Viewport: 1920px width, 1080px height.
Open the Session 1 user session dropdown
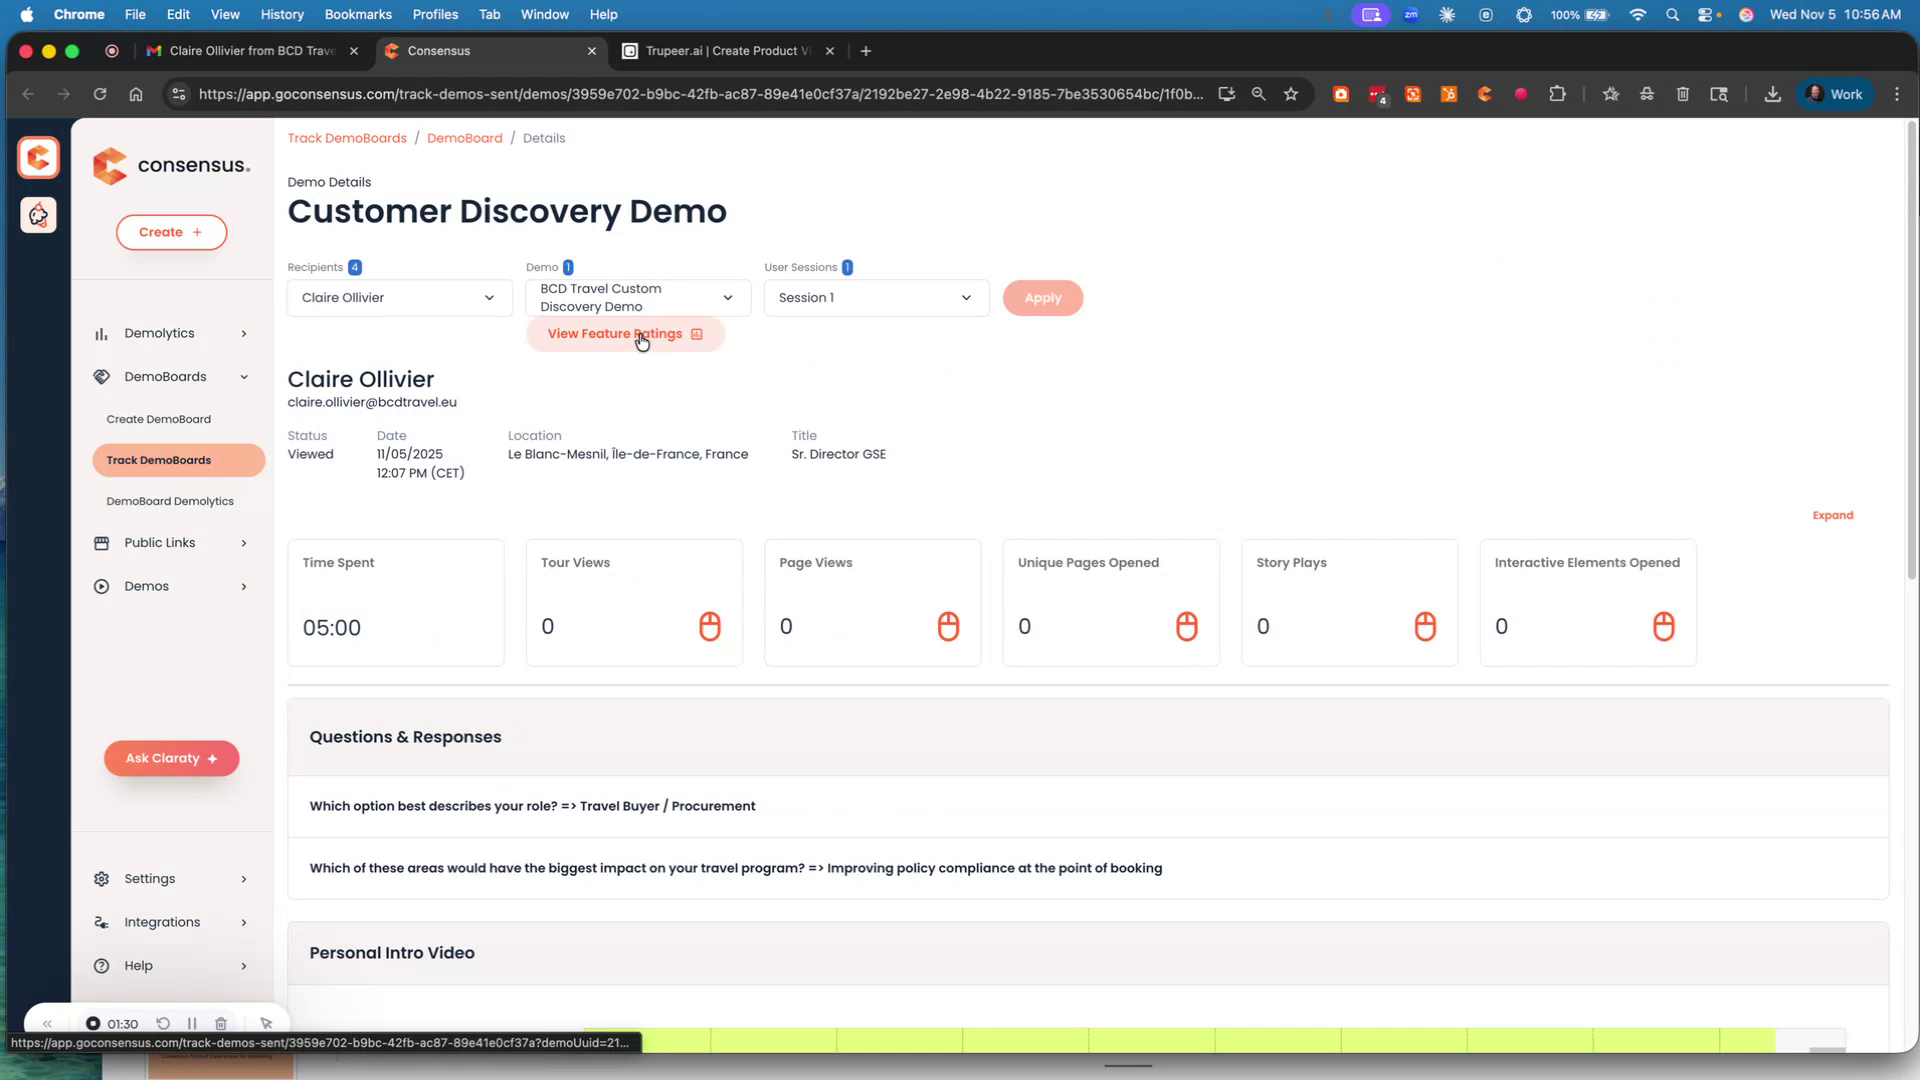tap(875, 297)
